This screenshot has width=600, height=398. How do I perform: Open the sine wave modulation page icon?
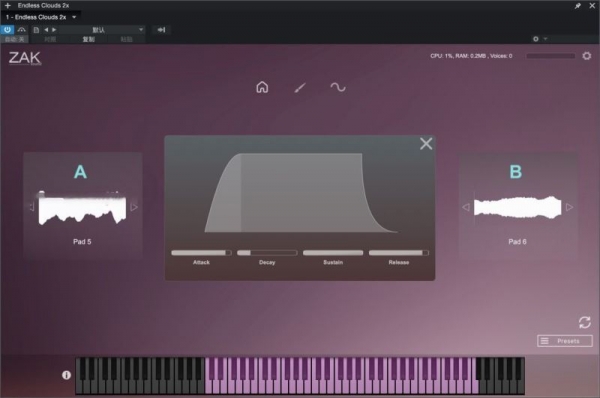tap(338, 87)
